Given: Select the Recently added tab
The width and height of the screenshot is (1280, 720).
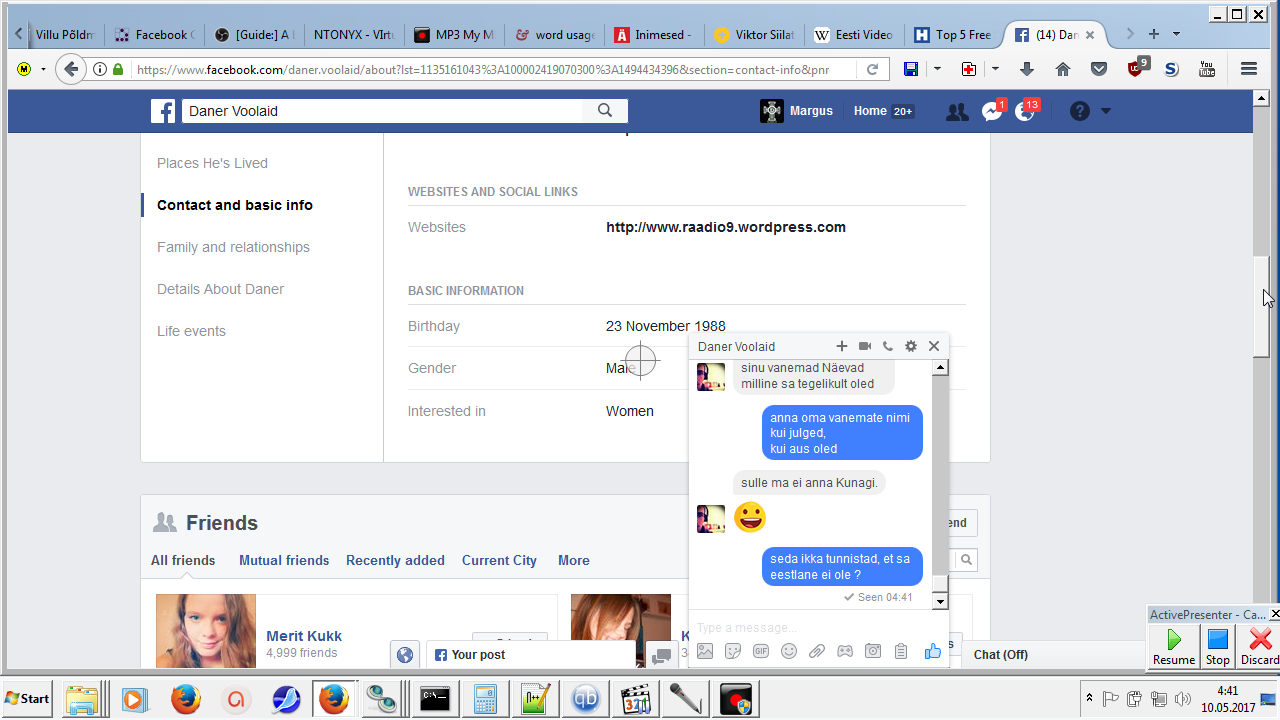Looking at the screenshot, I should coord(395,560).
